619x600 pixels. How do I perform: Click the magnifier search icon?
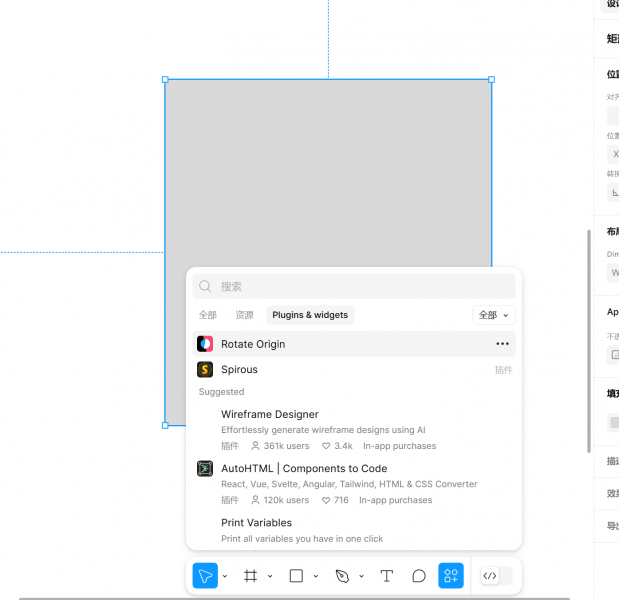205,286
